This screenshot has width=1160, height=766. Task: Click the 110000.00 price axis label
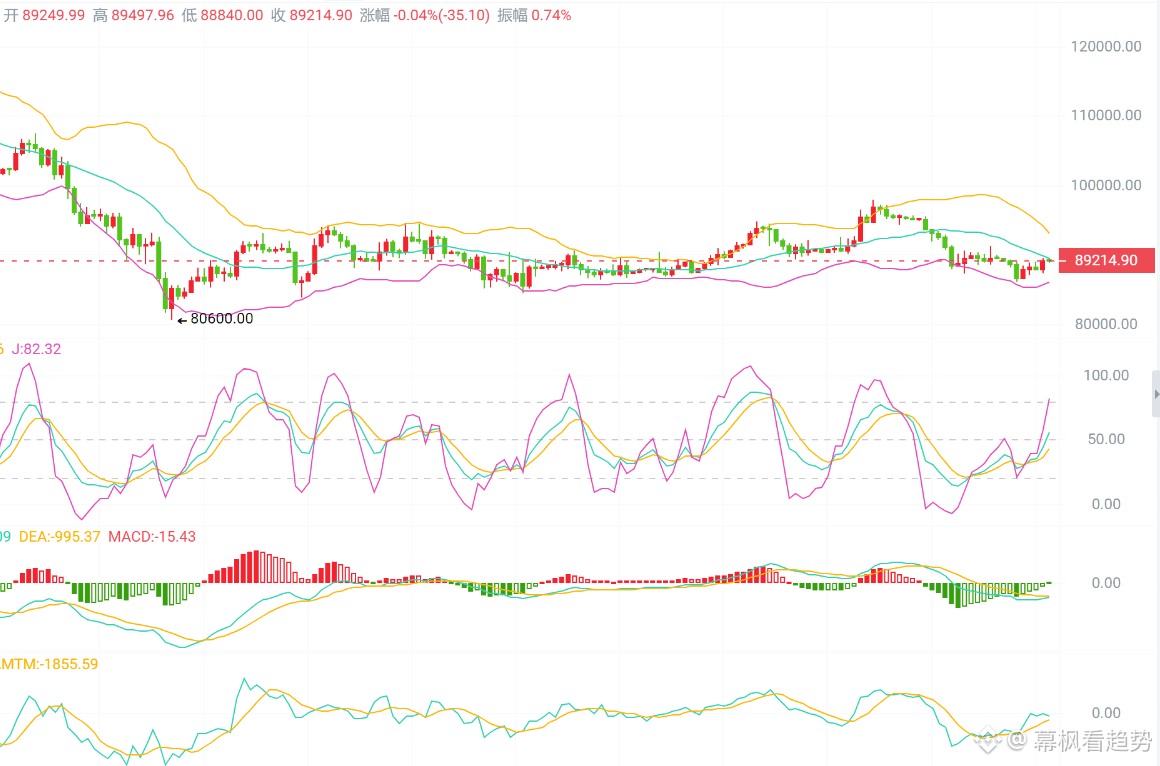1106,115
